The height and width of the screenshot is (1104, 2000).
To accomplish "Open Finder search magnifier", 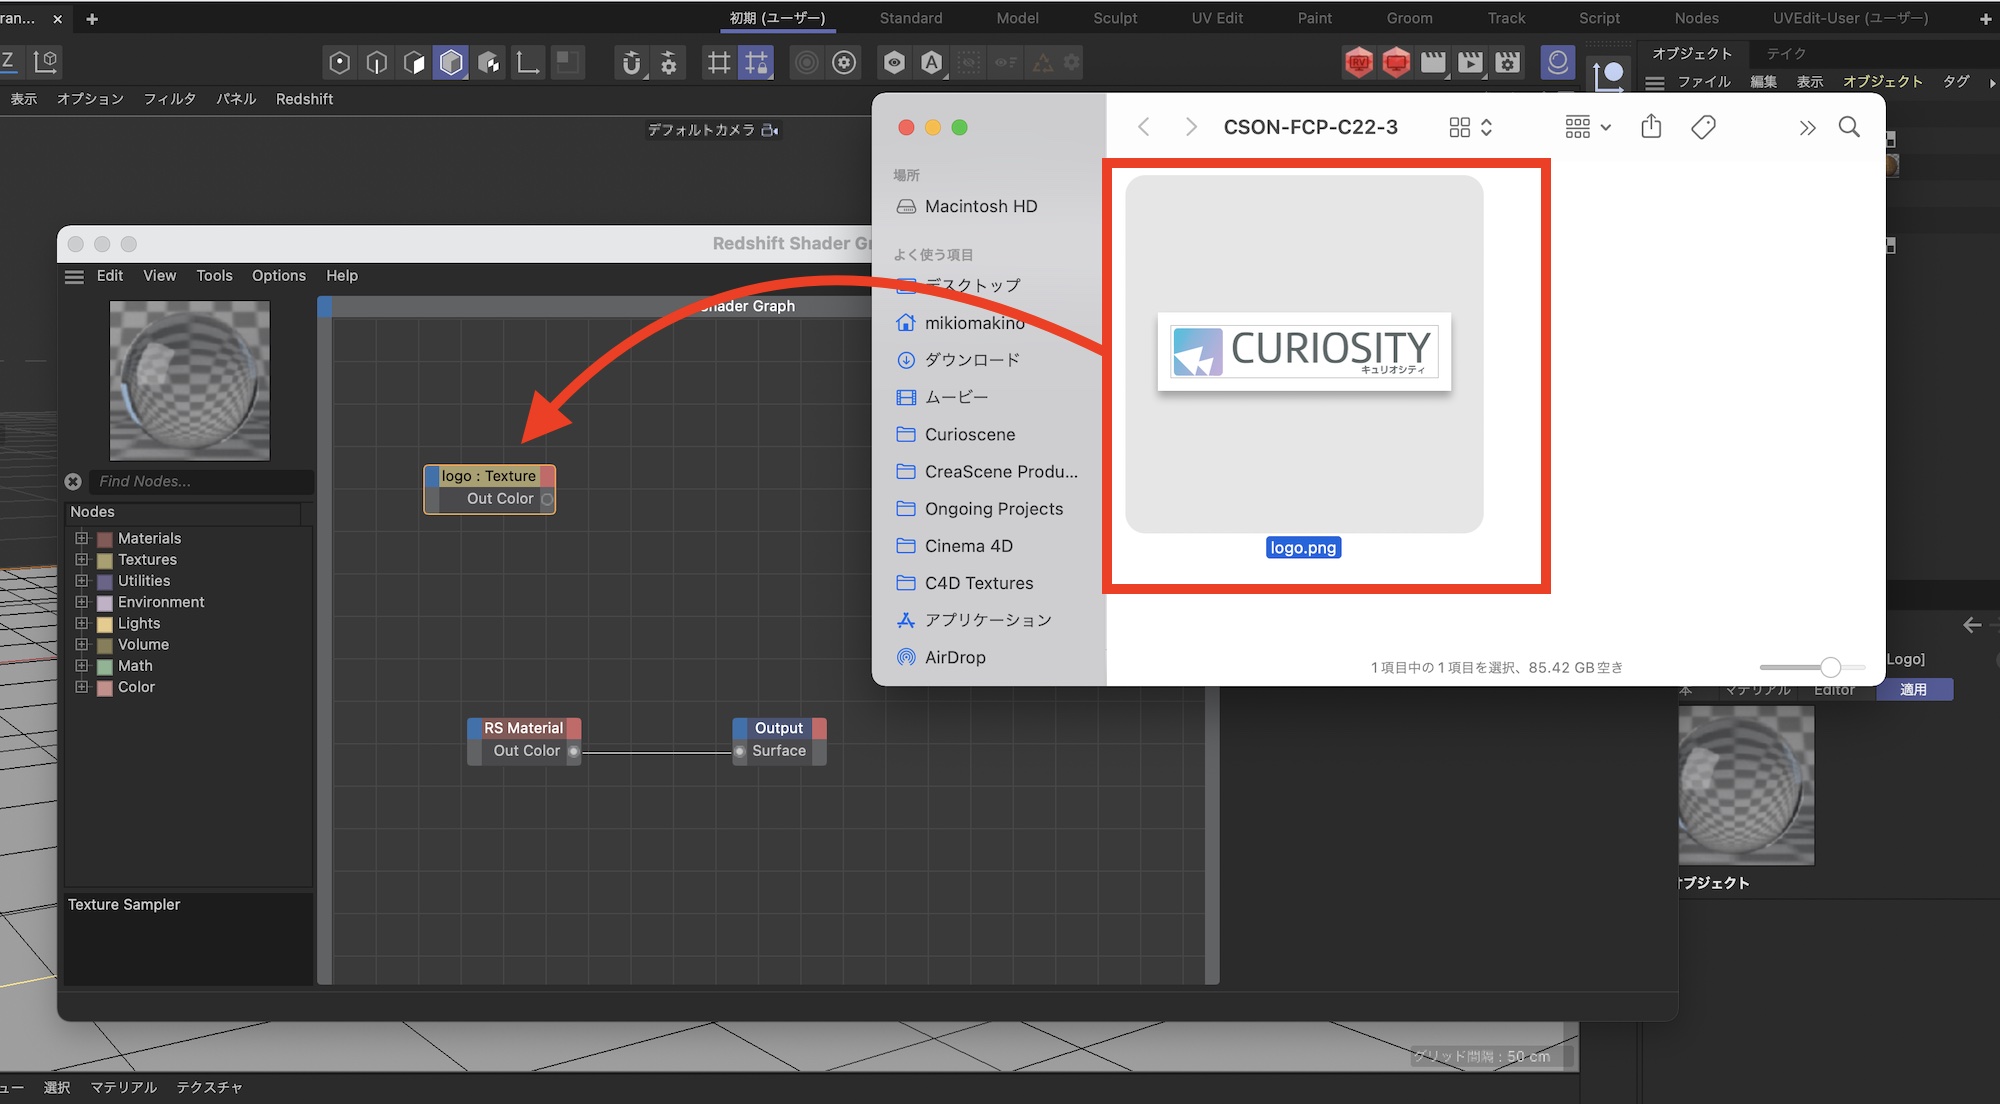I will [x=1849, y=127].
